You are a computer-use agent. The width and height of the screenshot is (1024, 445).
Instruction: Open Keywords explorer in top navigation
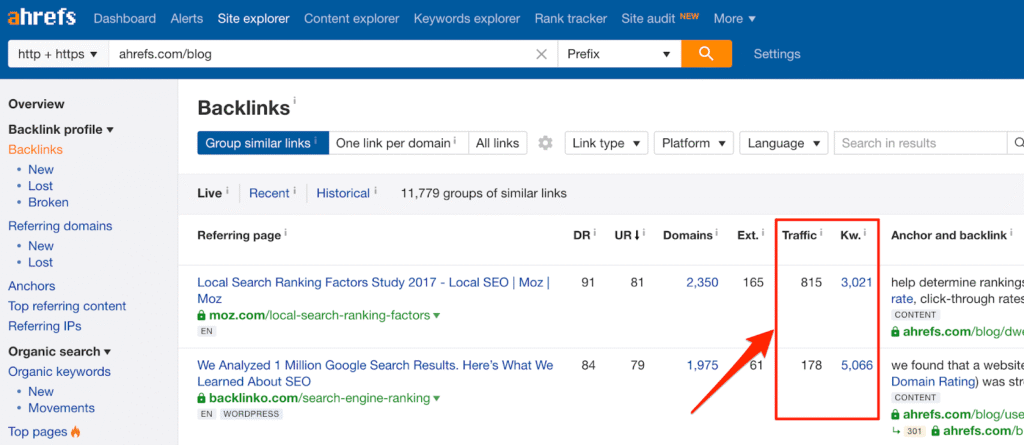click(469, 18)
